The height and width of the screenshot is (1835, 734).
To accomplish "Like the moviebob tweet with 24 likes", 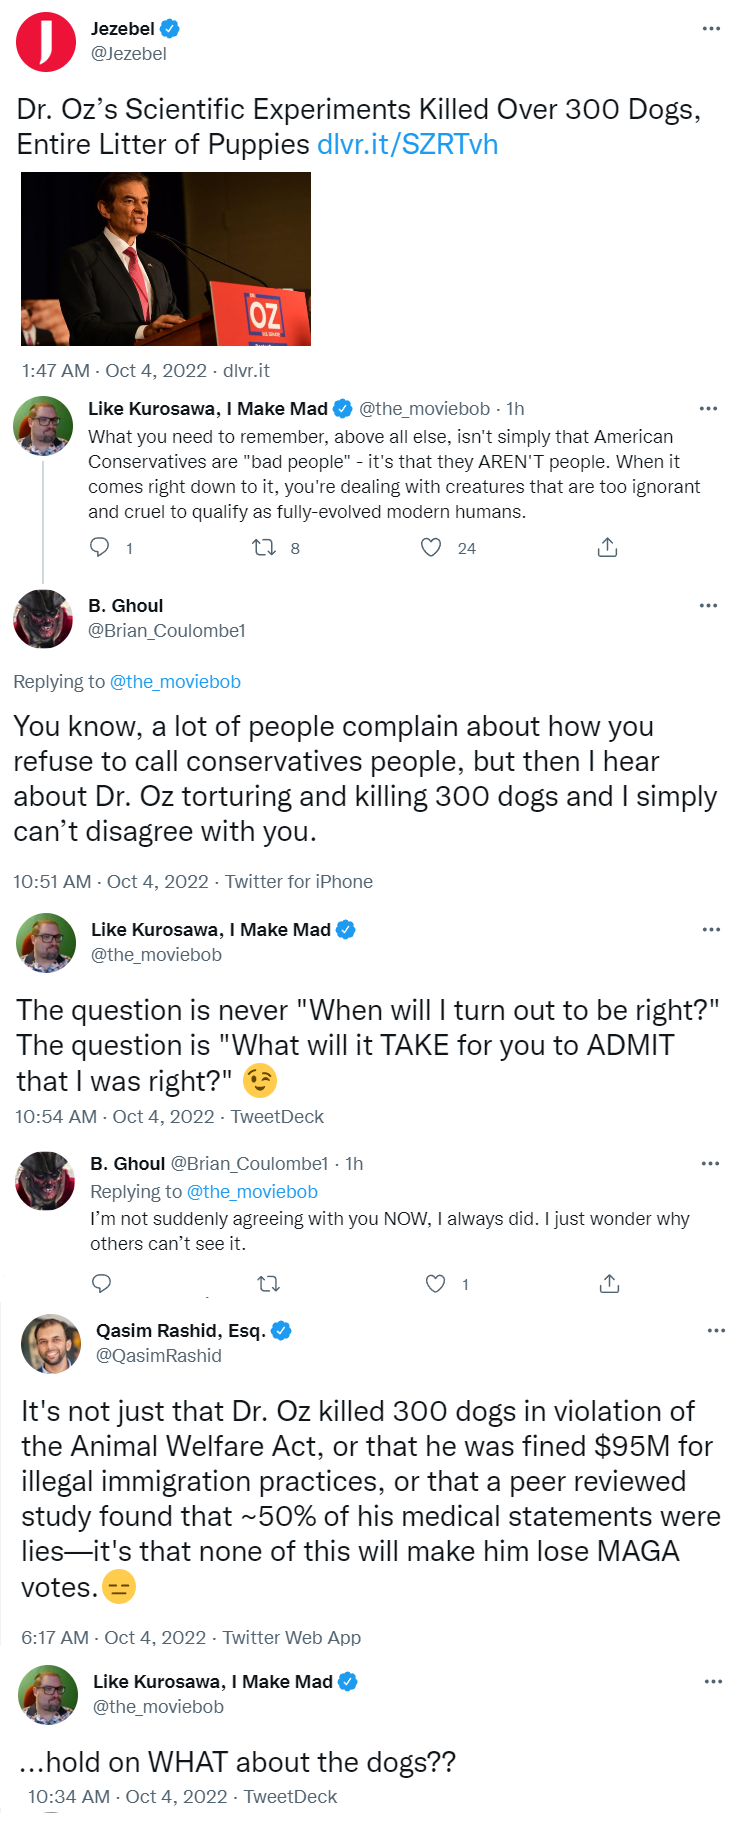I will coord(431,547).
